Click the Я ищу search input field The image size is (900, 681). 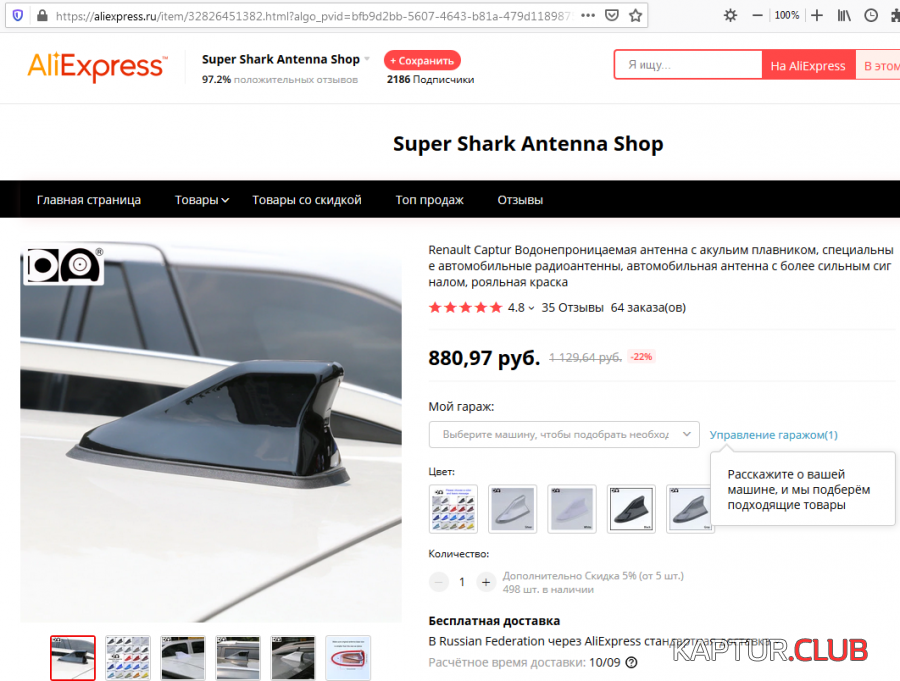(x=688, y=65)
